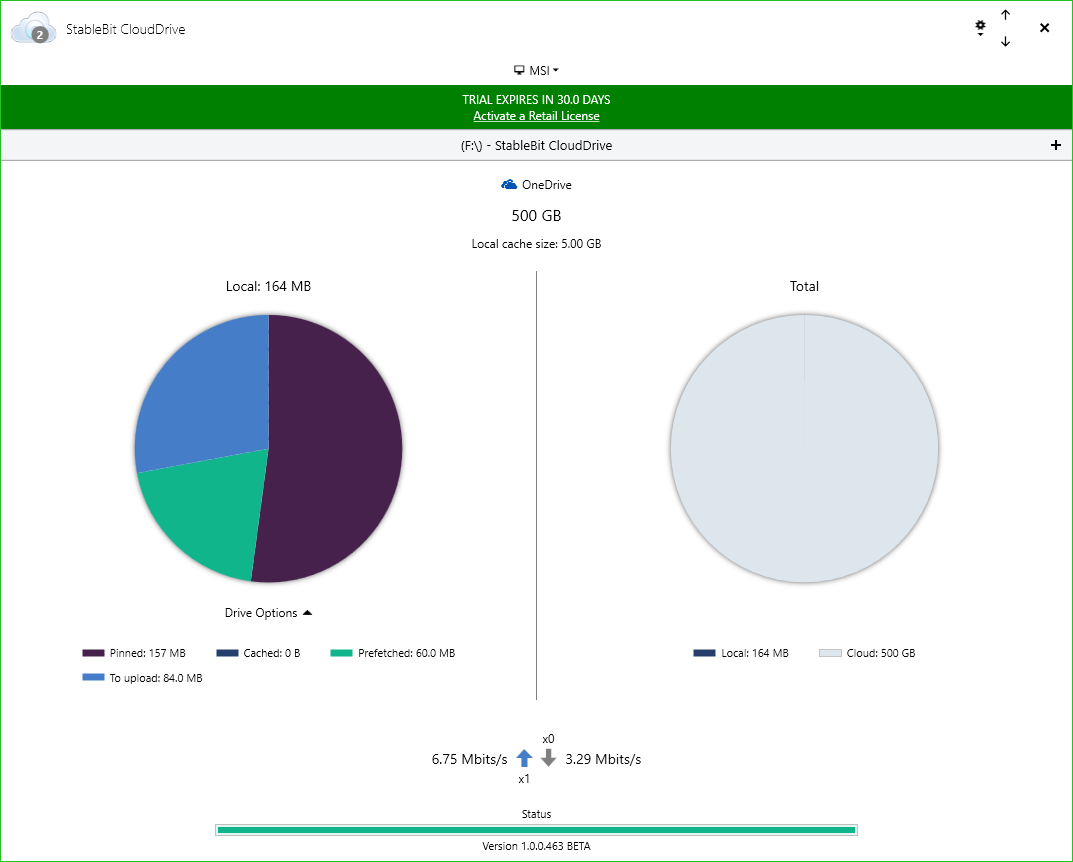
Task: Click the blue upload arrow icon
Action: tap(524, 758)
